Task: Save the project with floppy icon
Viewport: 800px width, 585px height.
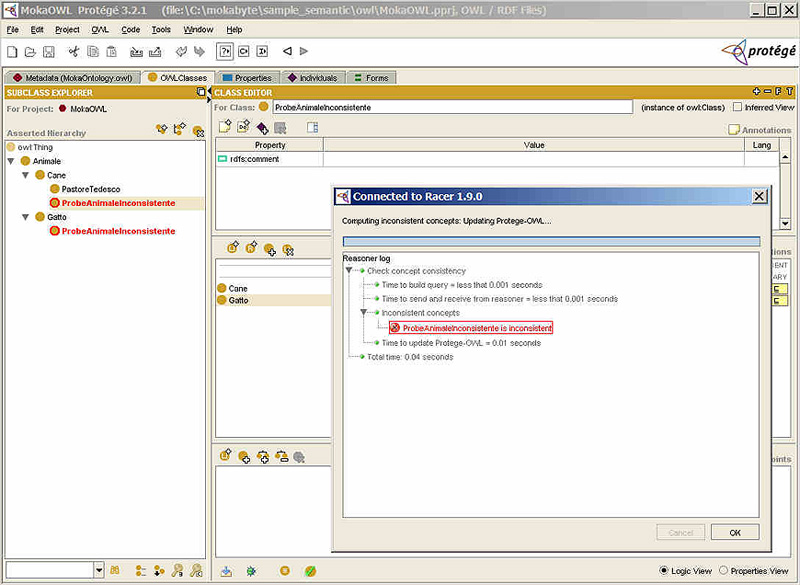Action: [x=48, y=52]
